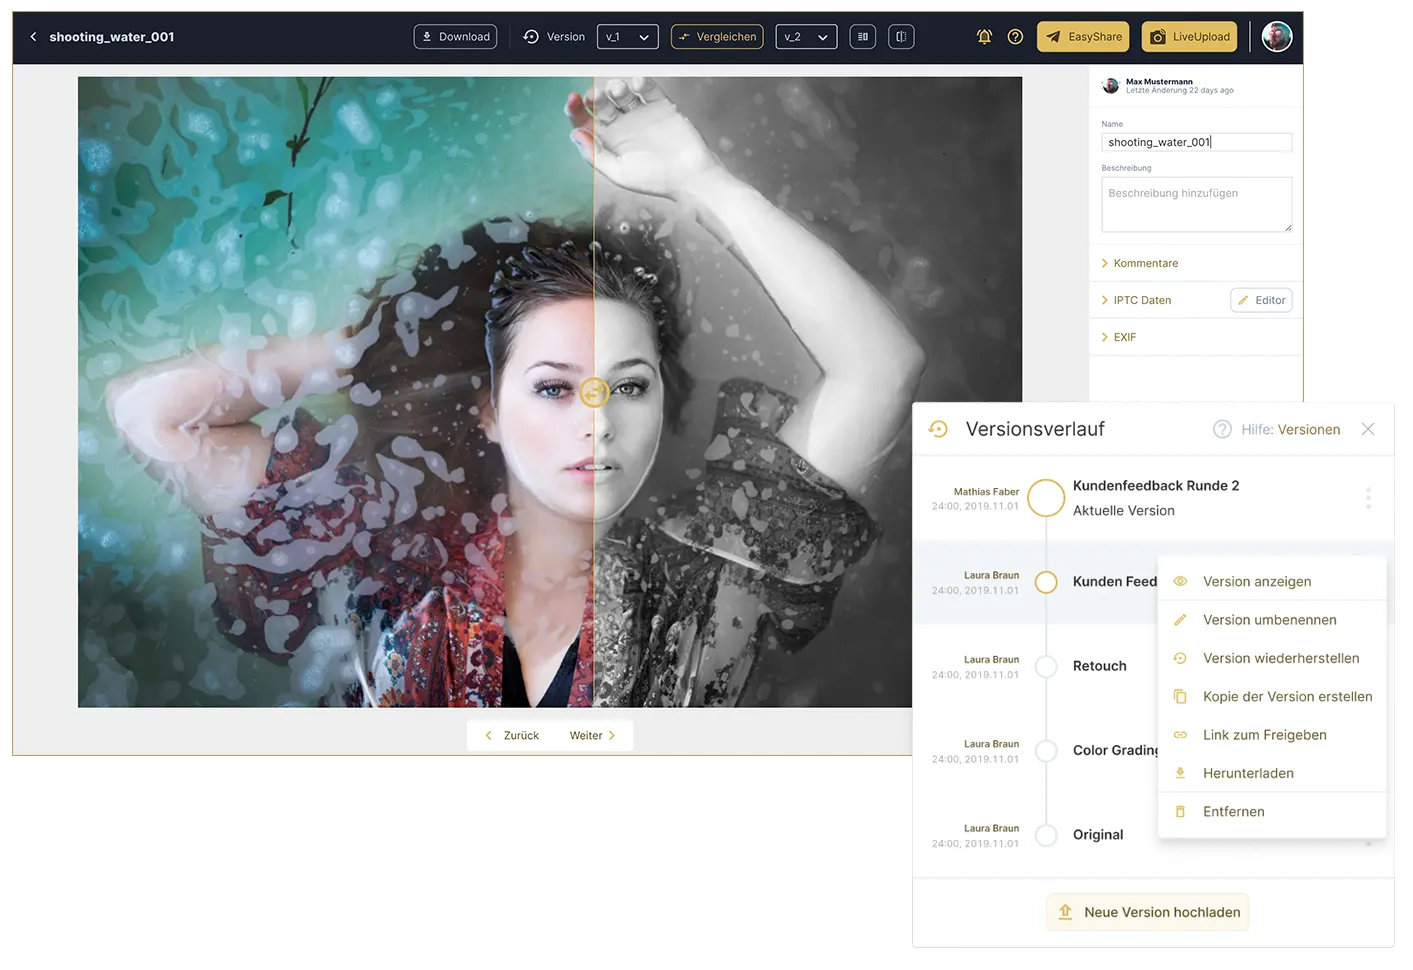Image resolution: width=1413 pixels, height=970 pixels.
Task: Select the split-view comparison icon
Action: pos(901,36)
